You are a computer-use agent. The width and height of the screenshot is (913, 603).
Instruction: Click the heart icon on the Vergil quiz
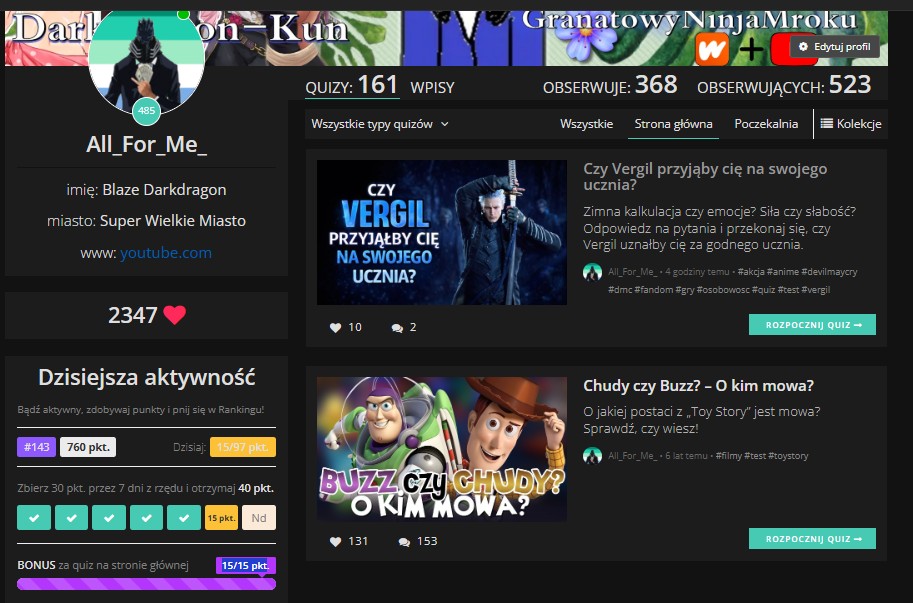[x=335, y=327]
